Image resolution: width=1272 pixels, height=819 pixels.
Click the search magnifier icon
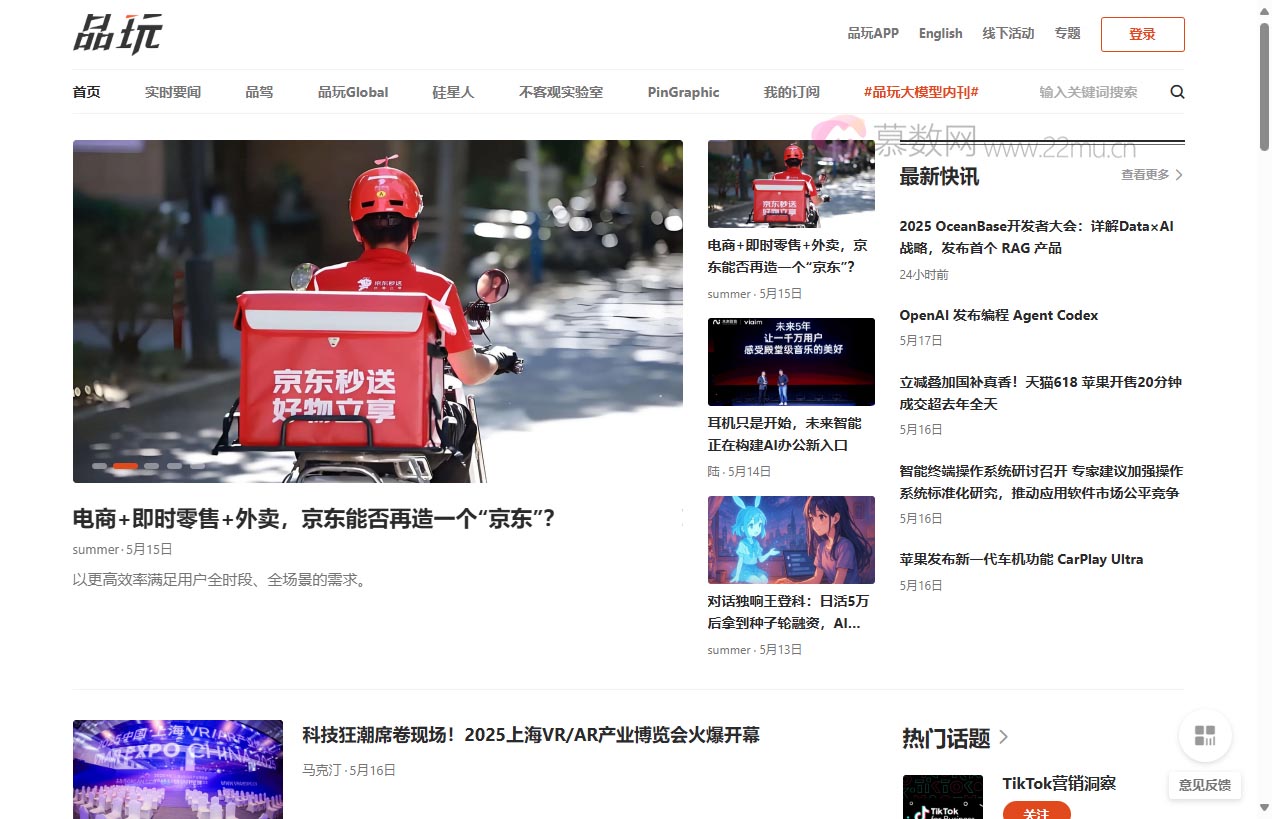[x=1177, y=92]
